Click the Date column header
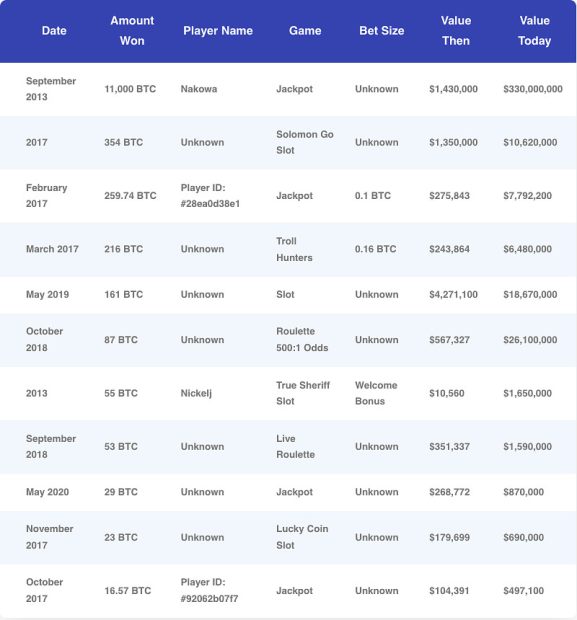The image size is (577, 620). point(54,31)
